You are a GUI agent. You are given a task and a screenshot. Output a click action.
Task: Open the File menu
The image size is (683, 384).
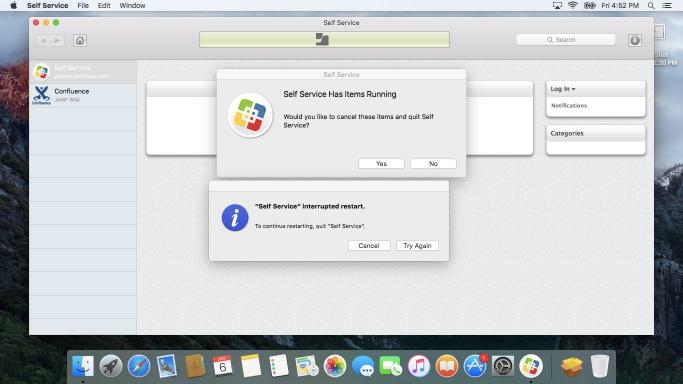point(83,5)
